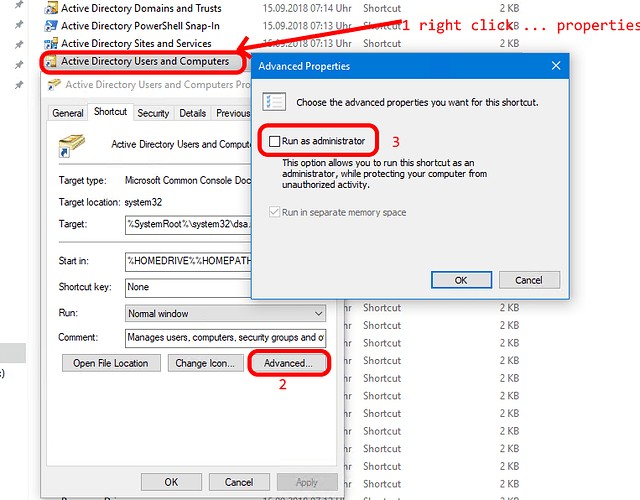Close the Advanced Properties dialog

(x=556, y=66)
